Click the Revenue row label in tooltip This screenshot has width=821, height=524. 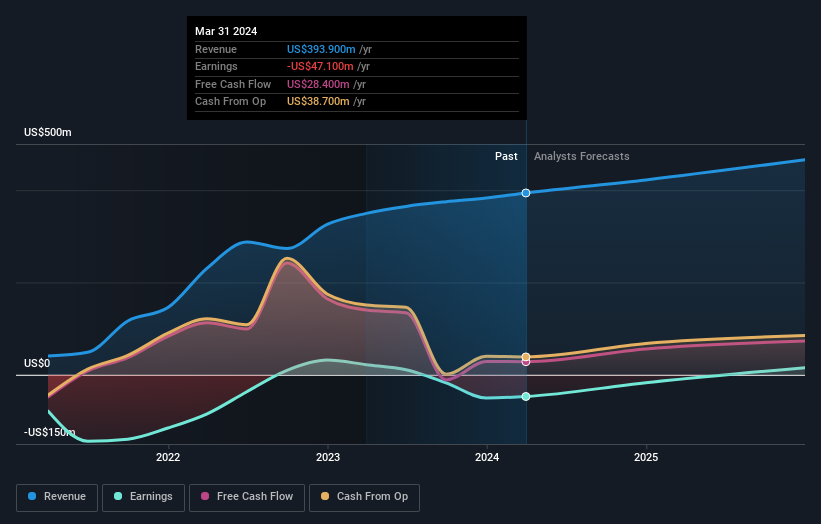coord(216,49)
